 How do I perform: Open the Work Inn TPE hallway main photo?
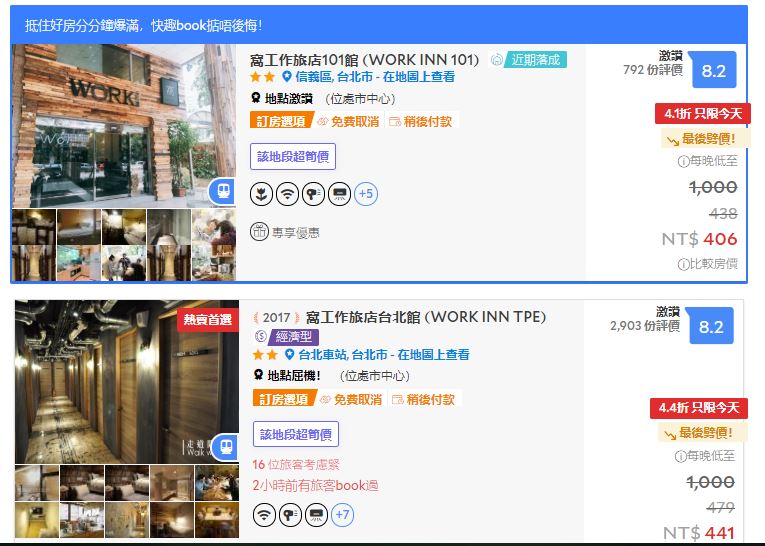click(127, 382)
